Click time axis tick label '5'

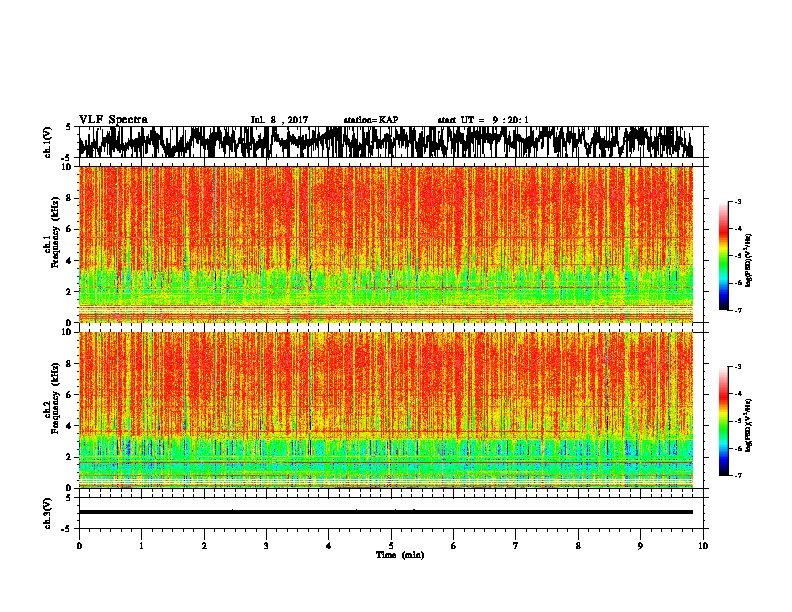pyautogui.click(x=391, y=546)
